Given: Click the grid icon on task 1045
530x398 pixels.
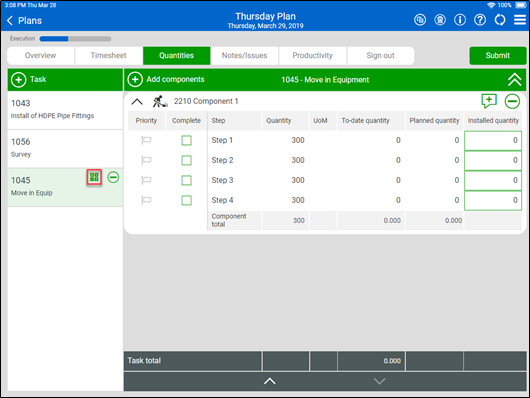Looking at the screenshot, I should (x=94, y=177).
